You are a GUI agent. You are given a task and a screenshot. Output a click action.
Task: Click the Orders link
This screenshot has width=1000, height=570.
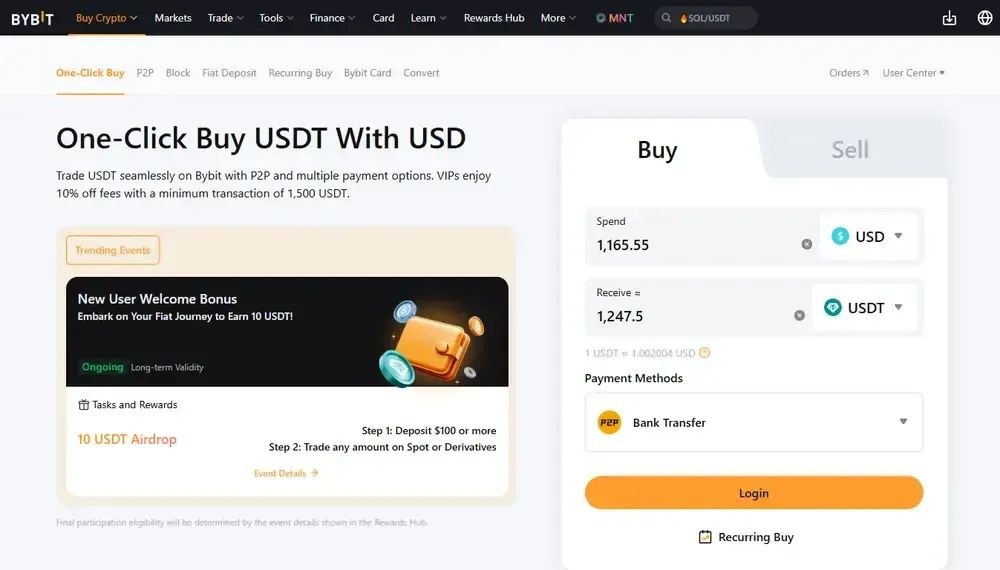pyautogui.click(x=849, y=73)
